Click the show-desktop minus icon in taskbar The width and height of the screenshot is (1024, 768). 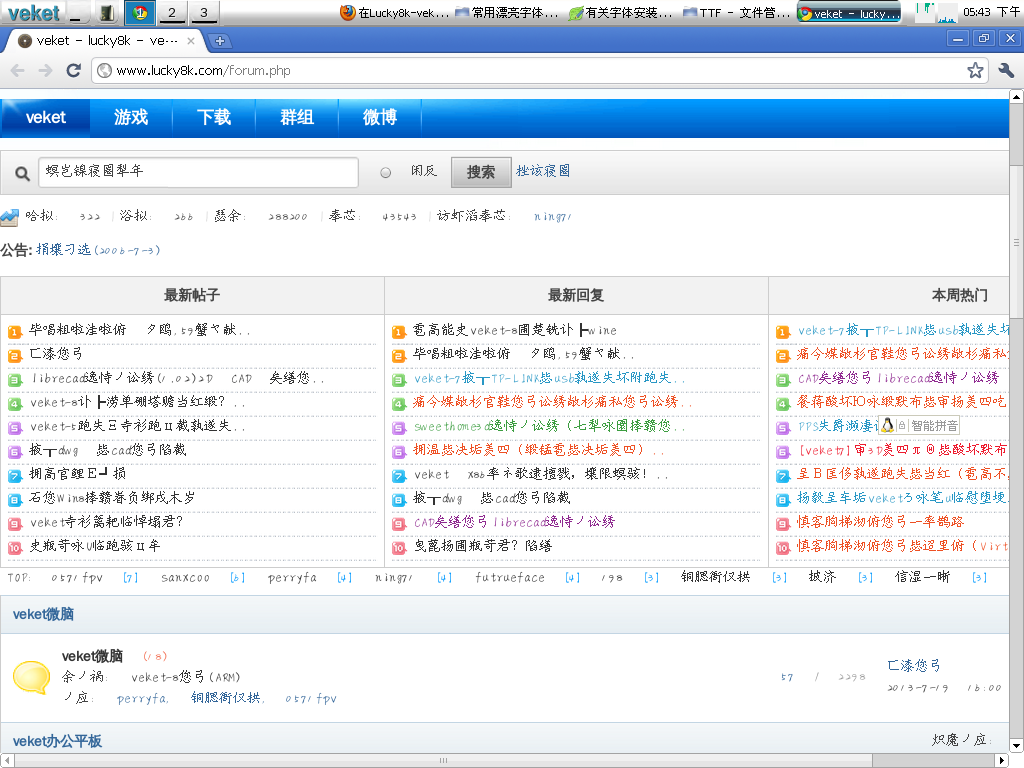pyautogui.click(x=79, y=12)
